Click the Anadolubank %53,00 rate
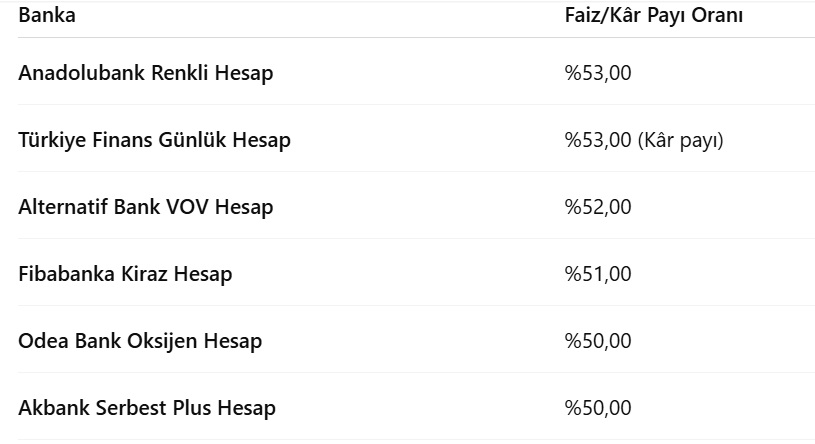 [598, 73]
